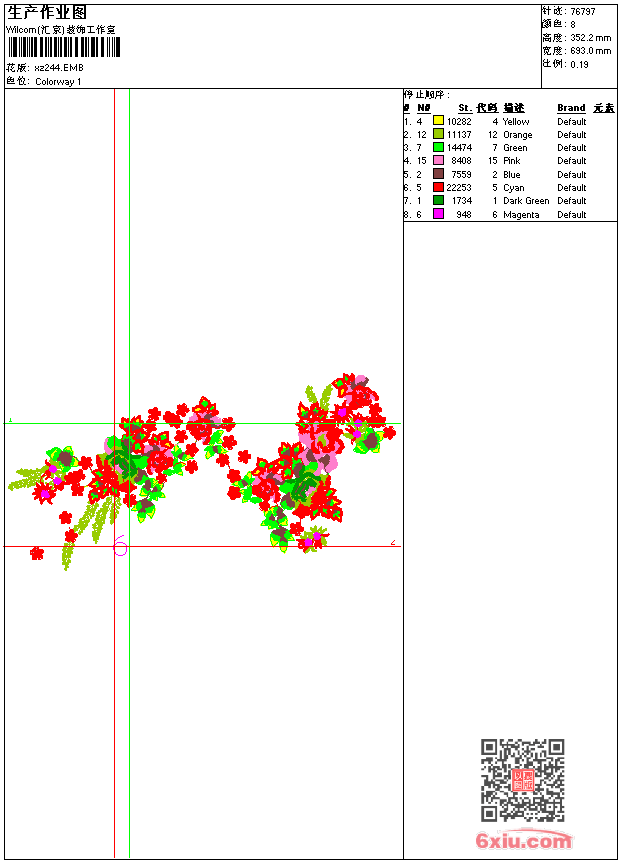This screenshot has width=620, height=860.
Task: Click the N# column header
Action: pos(424,108)
